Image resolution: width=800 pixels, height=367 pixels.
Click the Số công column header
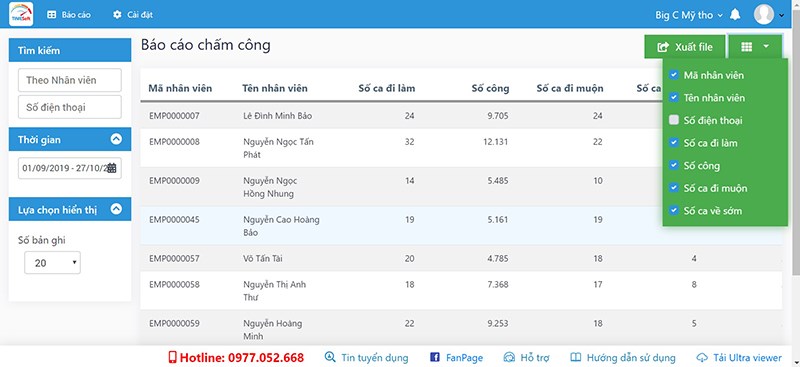(490, 88)
